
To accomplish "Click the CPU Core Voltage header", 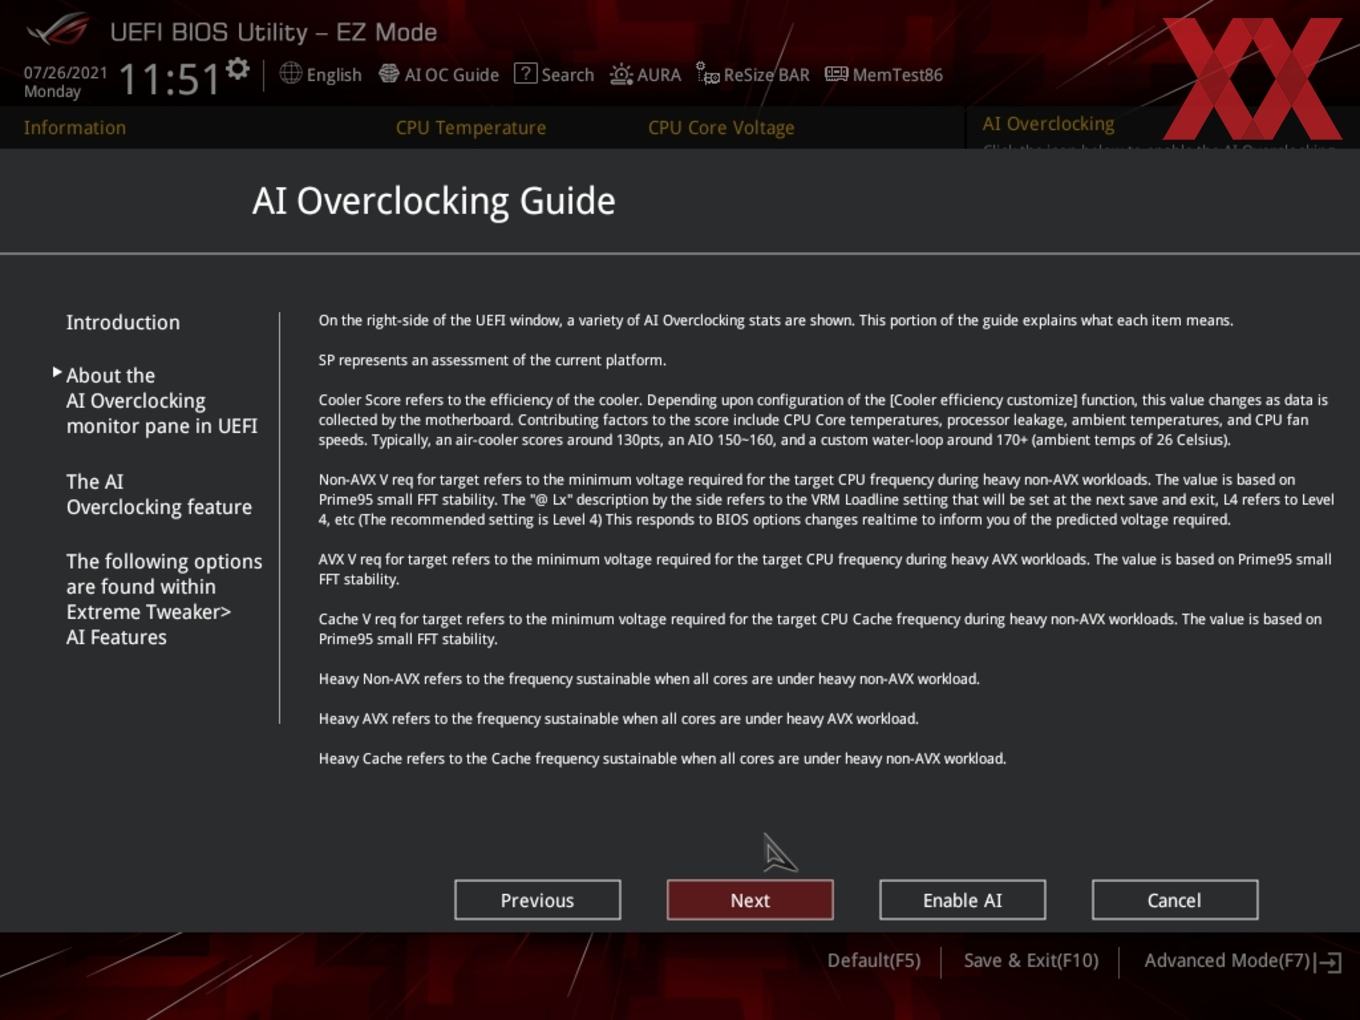I will (721, 127).
